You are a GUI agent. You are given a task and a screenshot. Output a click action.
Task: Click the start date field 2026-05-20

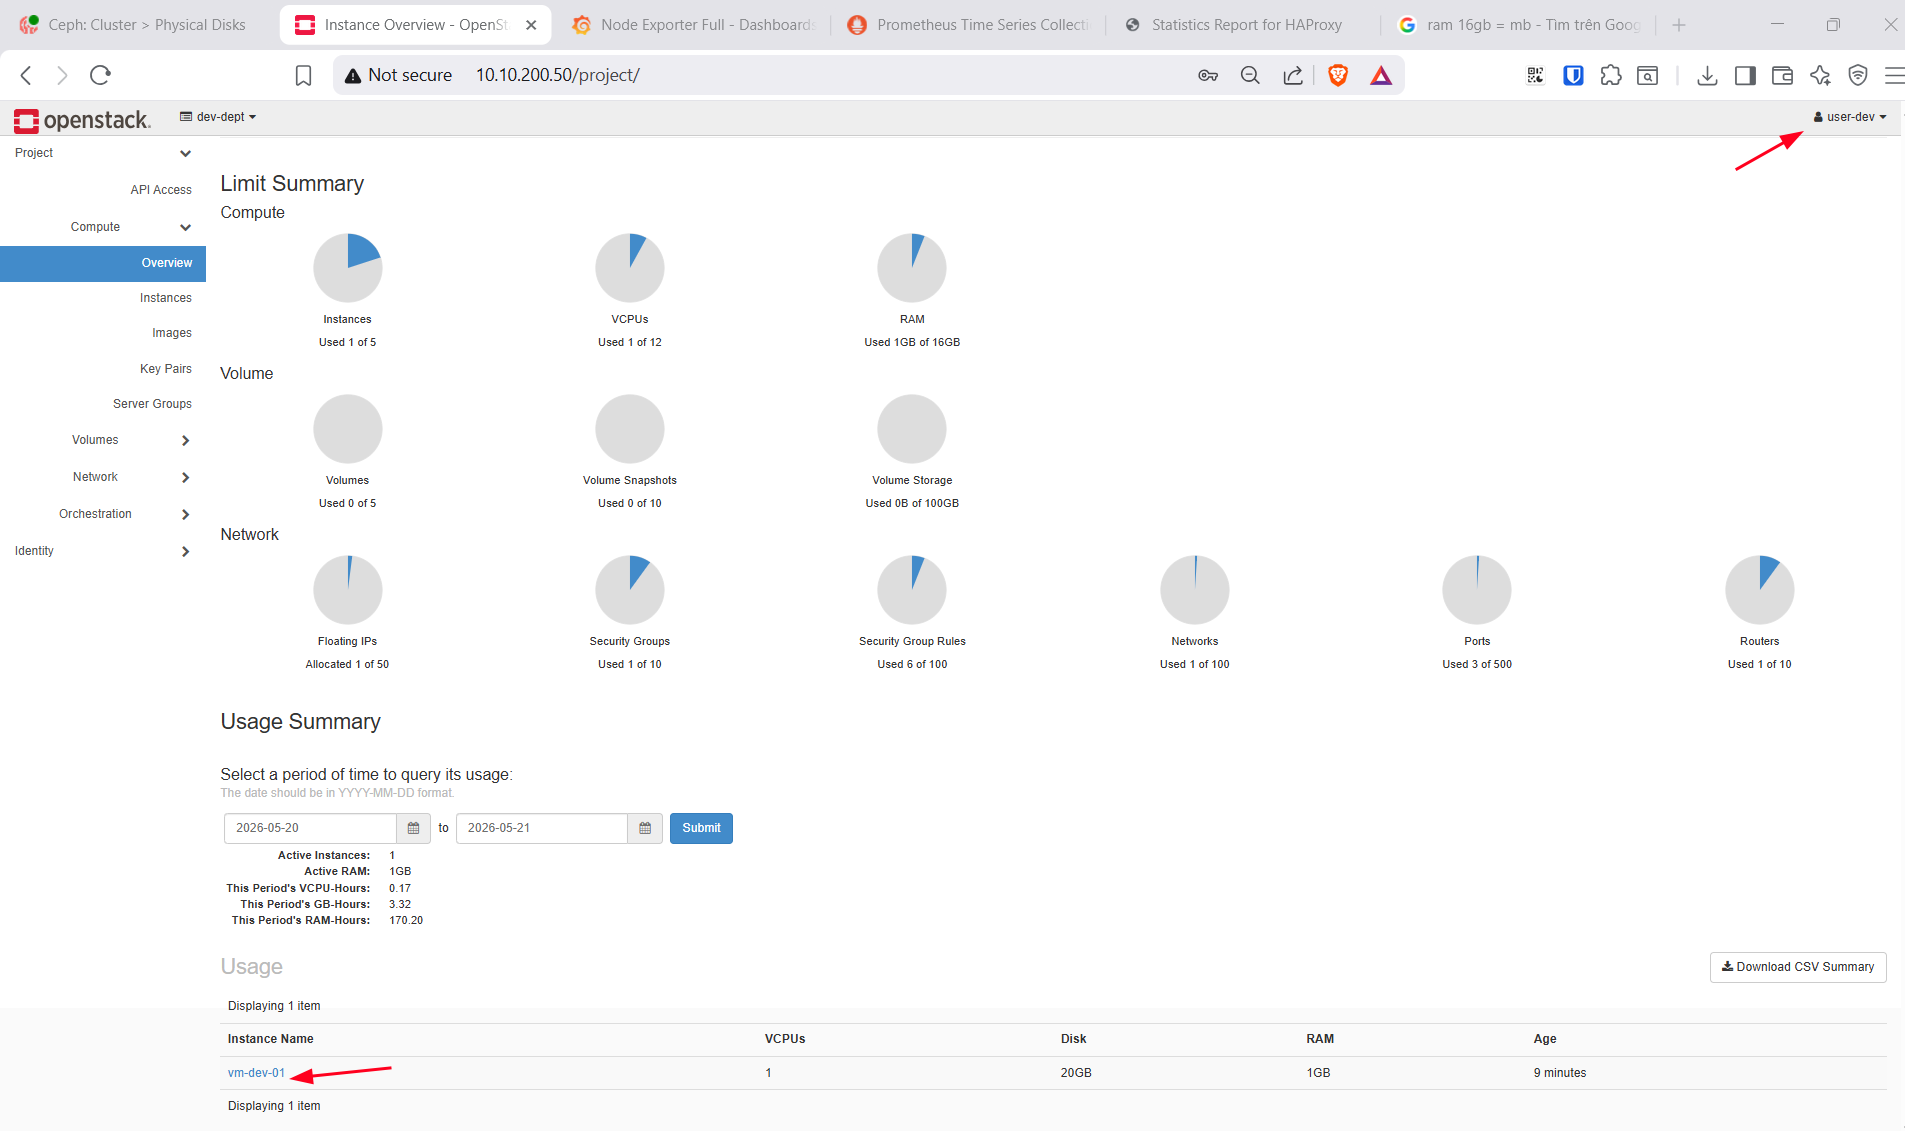click(310, 828)
